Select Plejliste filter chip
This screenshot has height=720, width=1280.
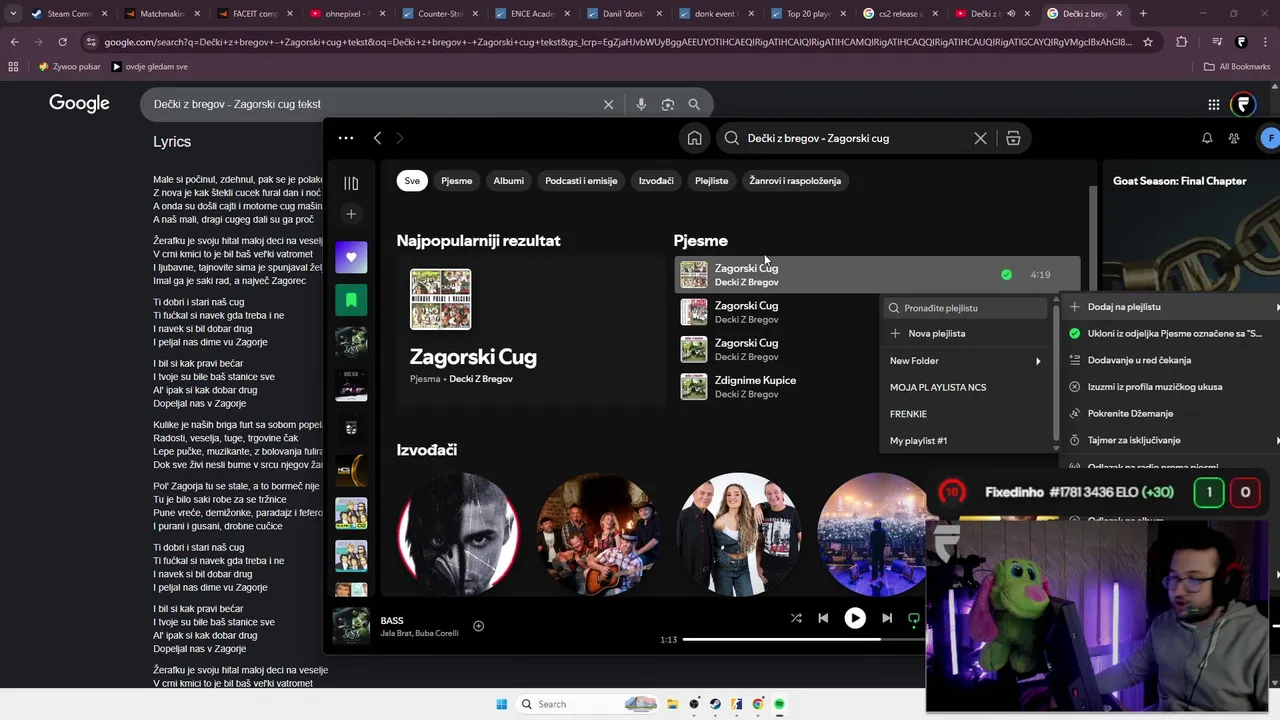point(712,181)
